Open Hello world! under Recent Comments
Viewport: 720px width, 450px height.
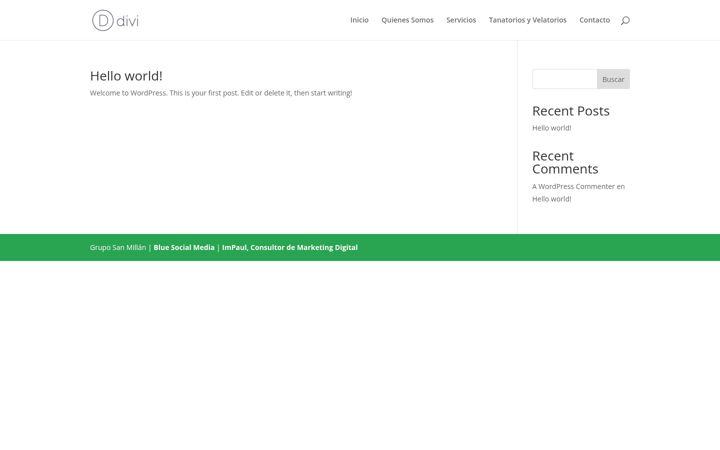tap(551, 199)
